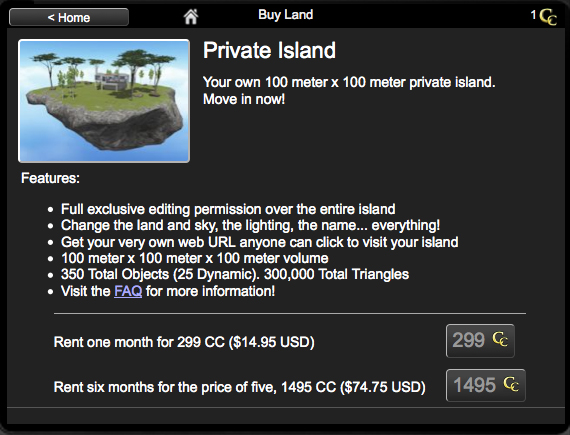Rent one month using the 299 CC button
The width and height of the screenshot is (570, 435).
480,341
